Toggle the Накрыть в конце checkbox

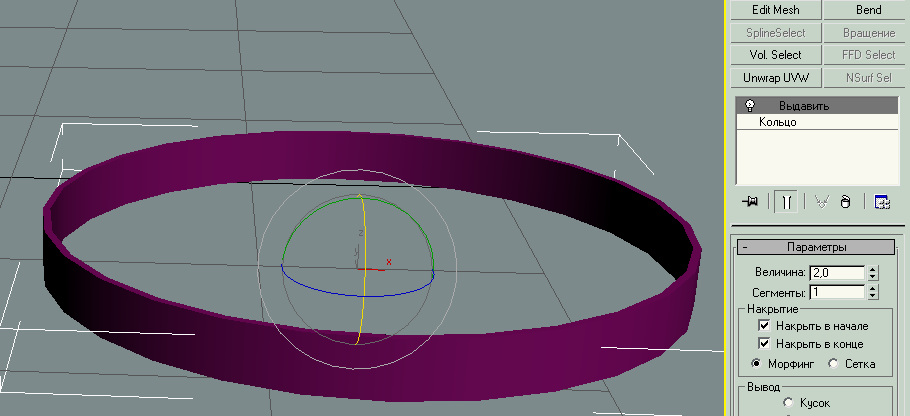click(765, 344)
